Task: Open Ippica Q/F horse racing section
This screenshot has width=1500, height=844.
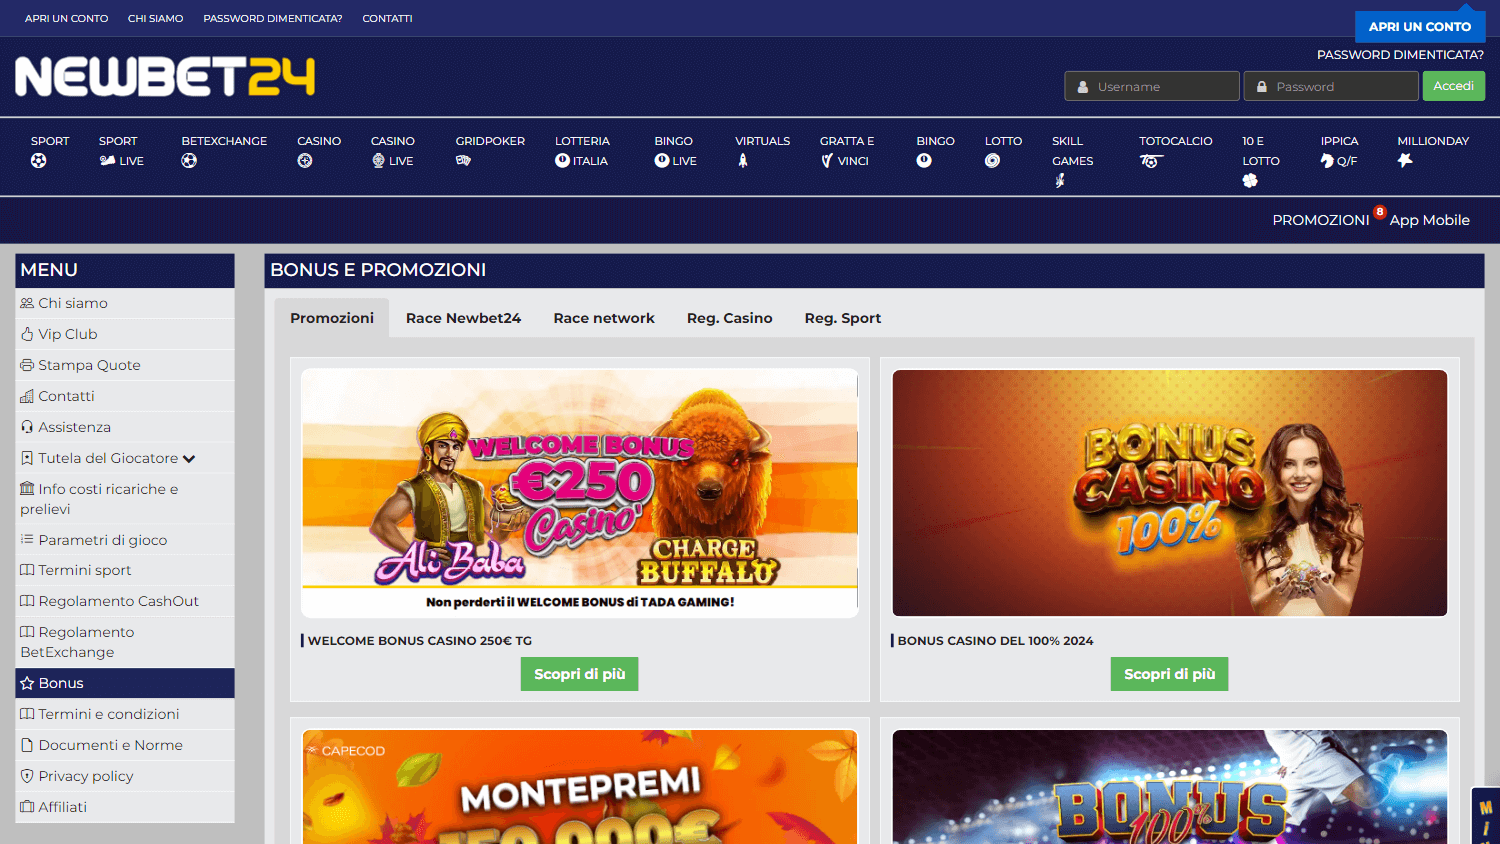Action: [x=1339, y=151]
